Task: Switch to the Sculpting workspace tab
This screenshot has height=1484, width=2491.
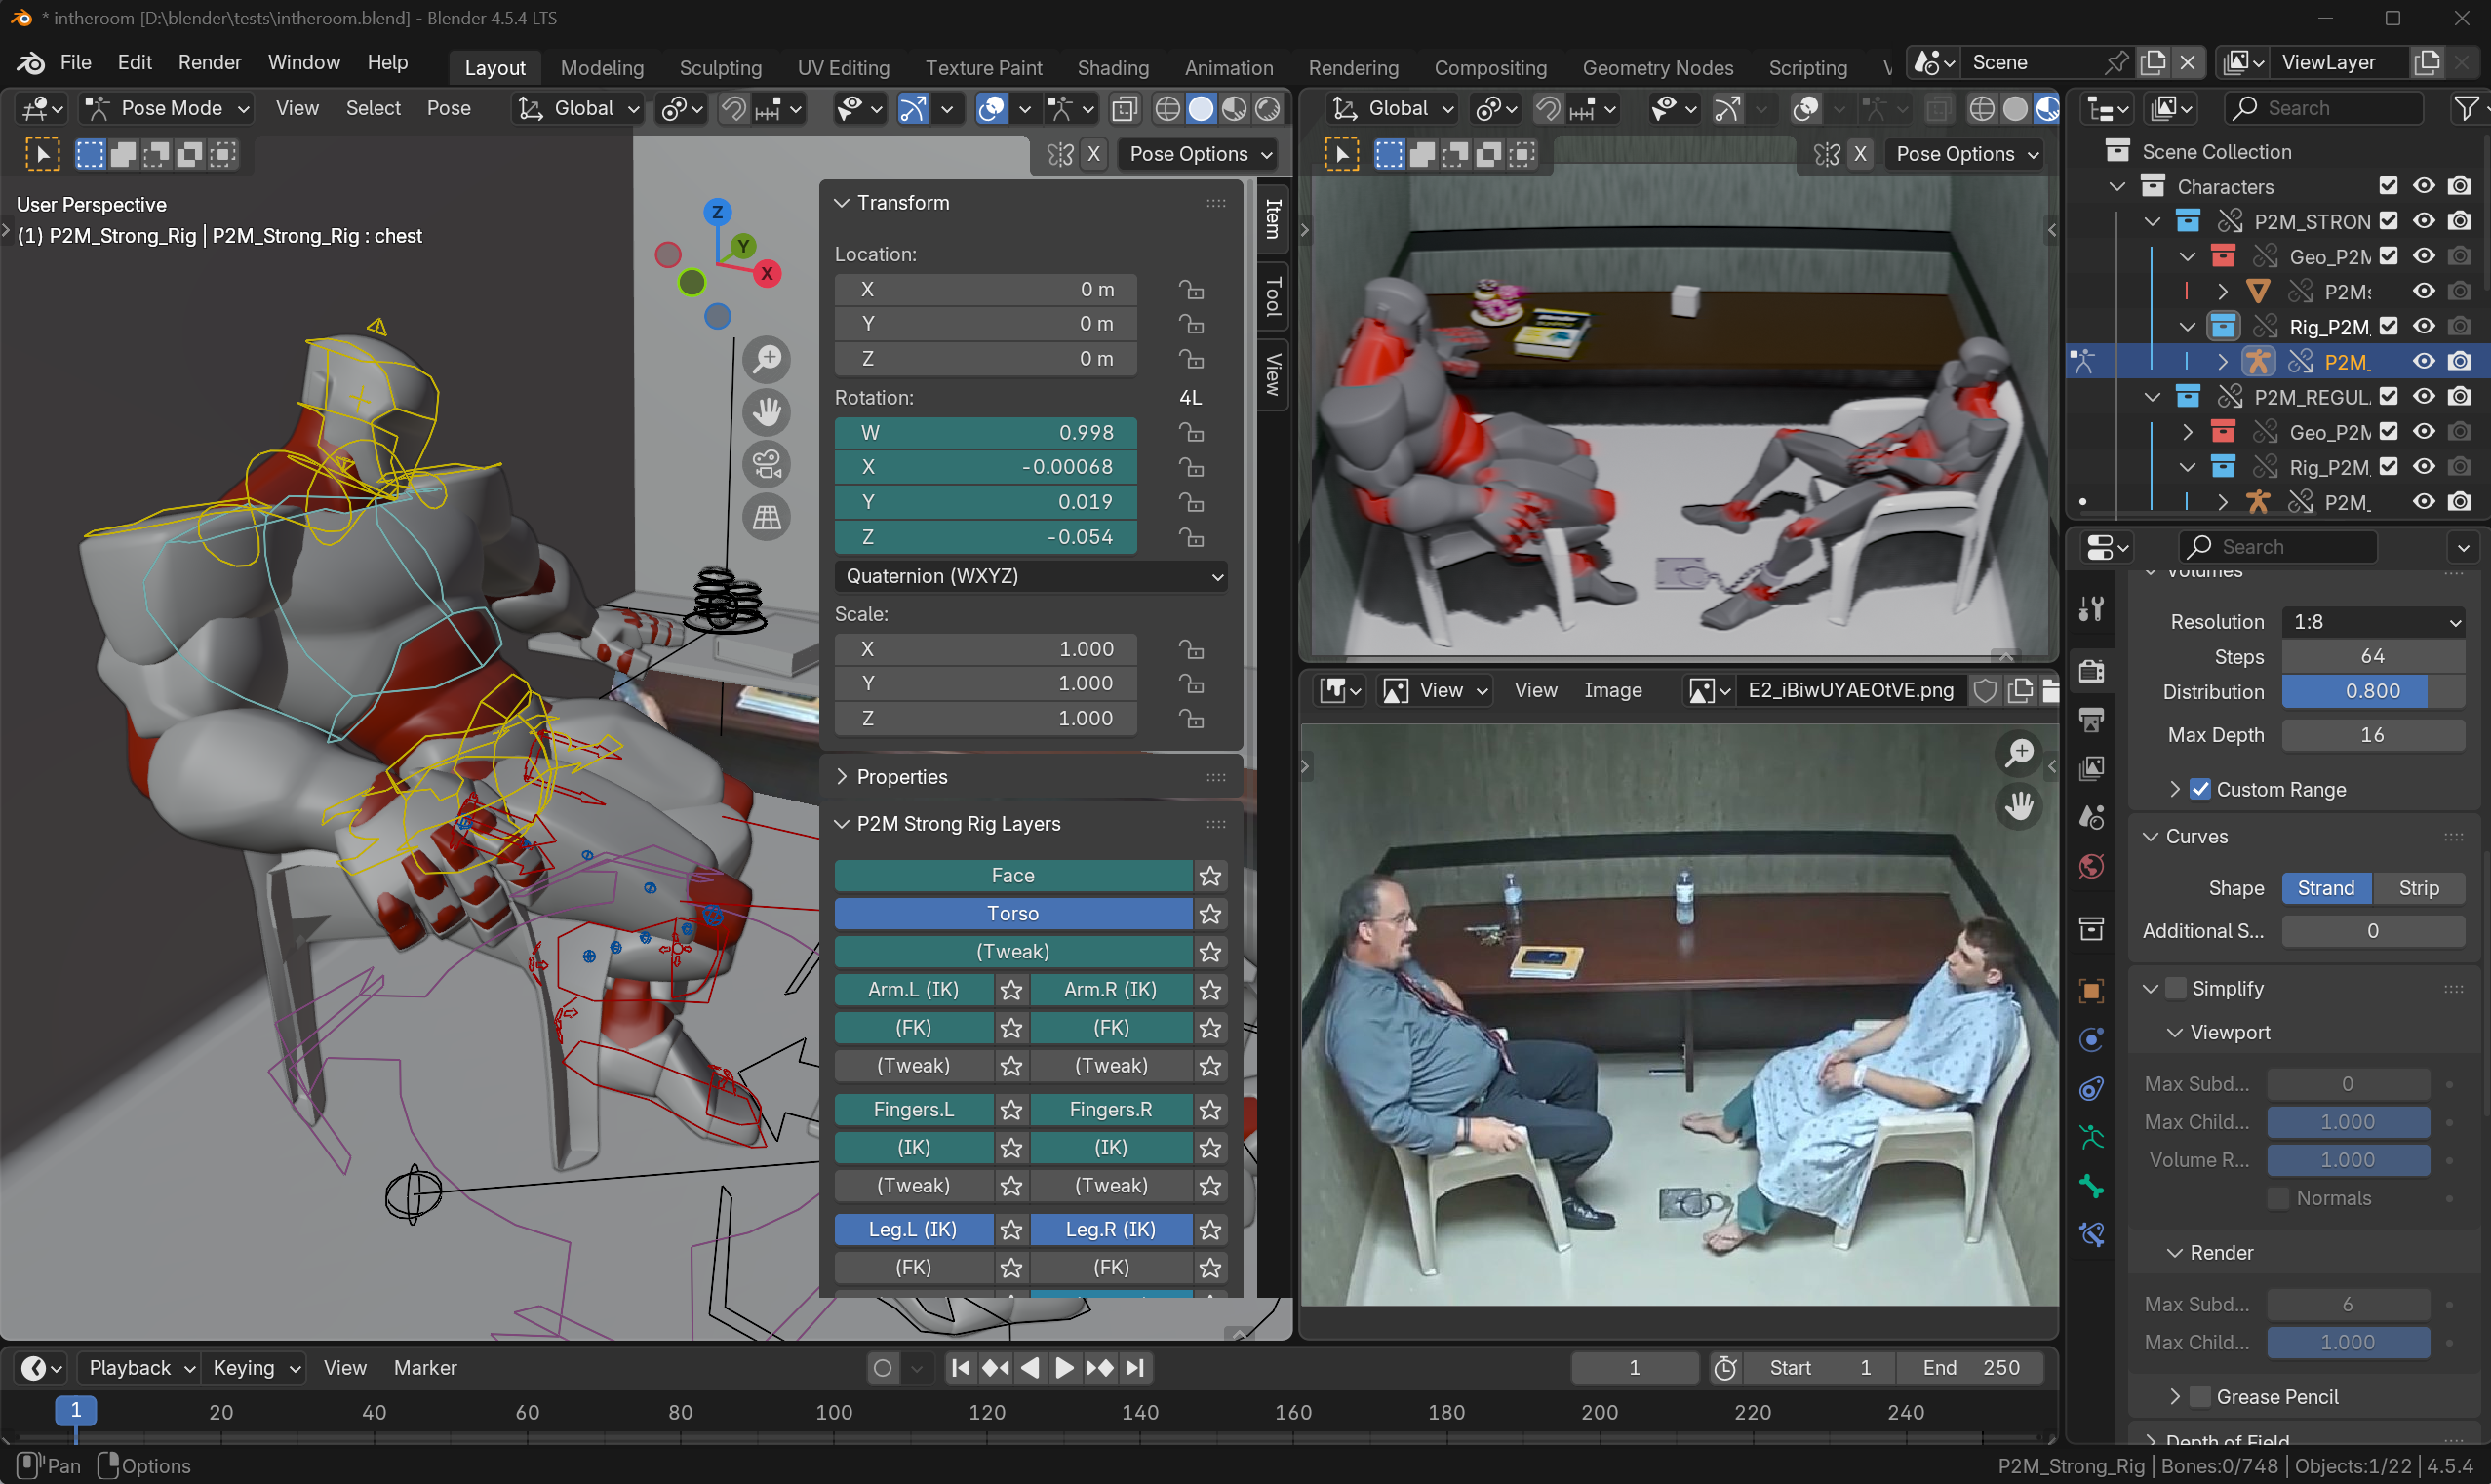Action: click(720, 68)
